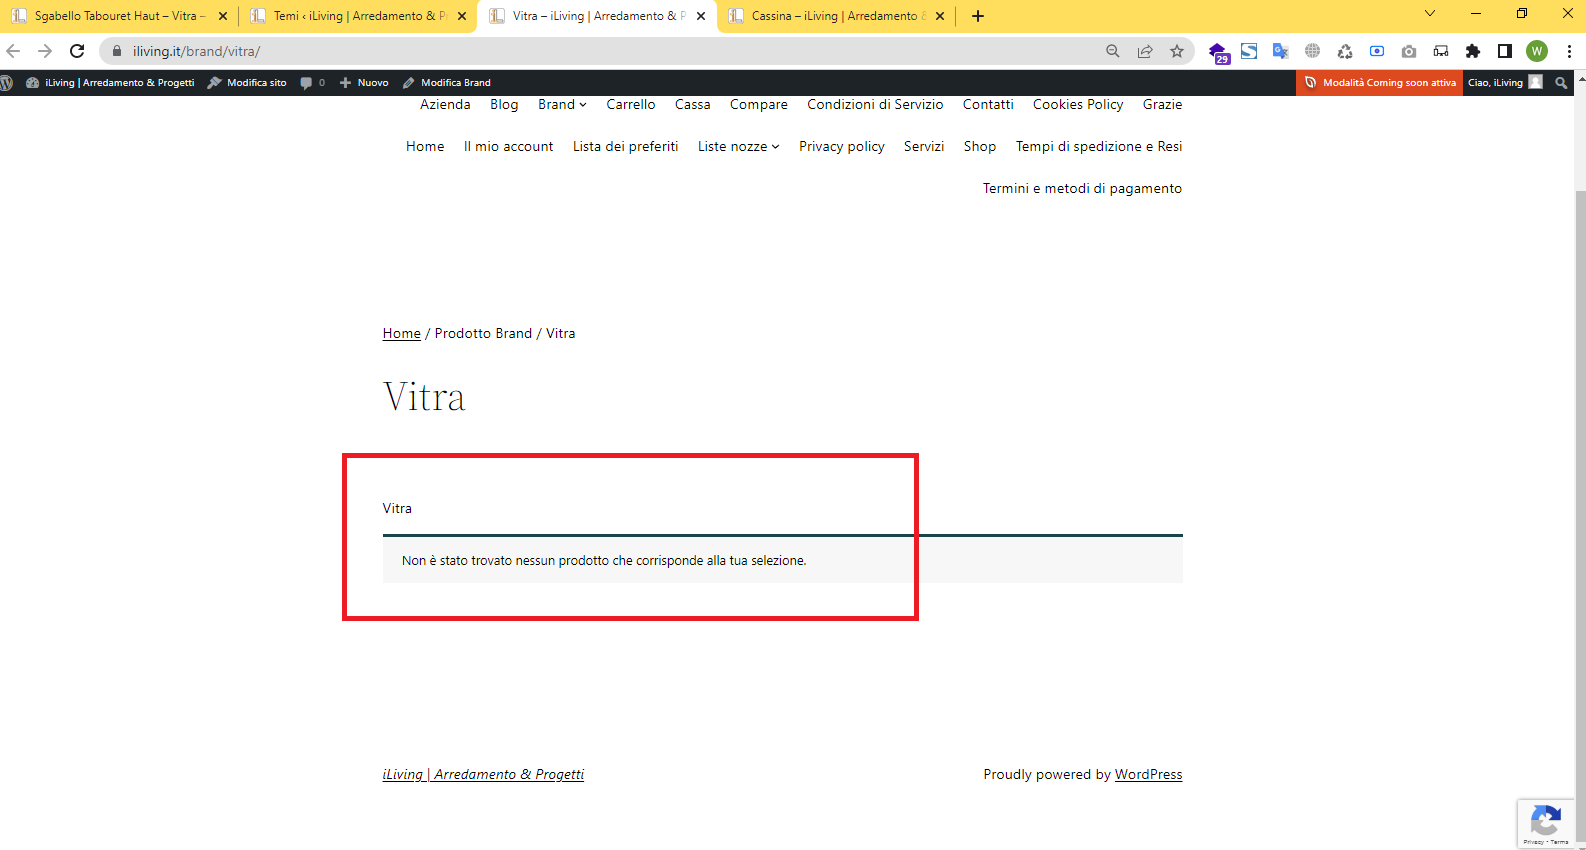
Task: Click the camera screenshot extension icon
Action: (x=1409, y=51)
